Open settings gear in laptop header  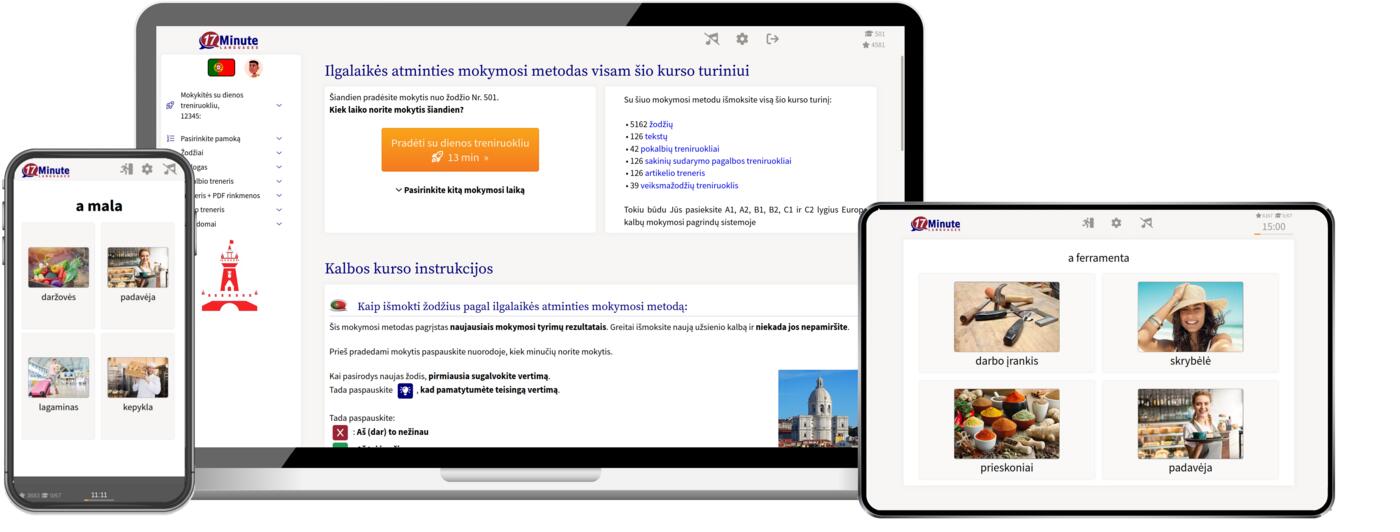point(742,39)
